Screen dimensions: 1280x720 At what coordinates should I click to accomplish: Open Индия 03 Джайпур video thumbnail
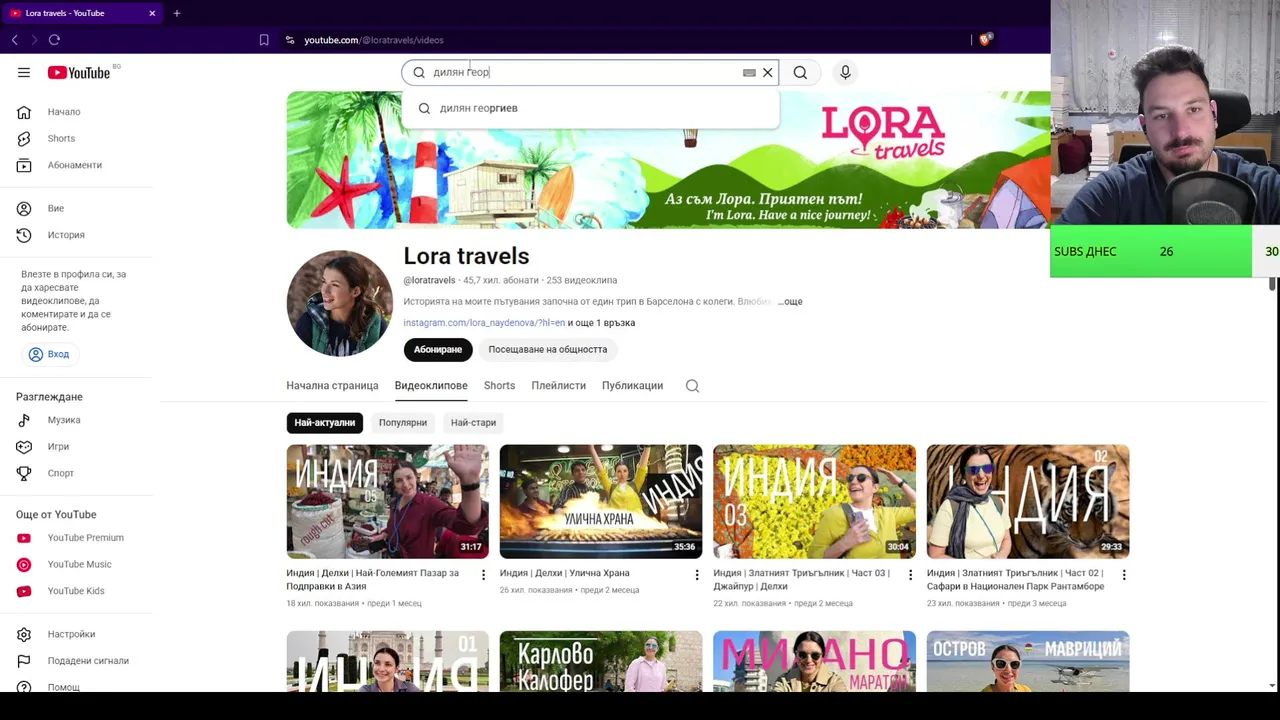[x=814, y=501]
